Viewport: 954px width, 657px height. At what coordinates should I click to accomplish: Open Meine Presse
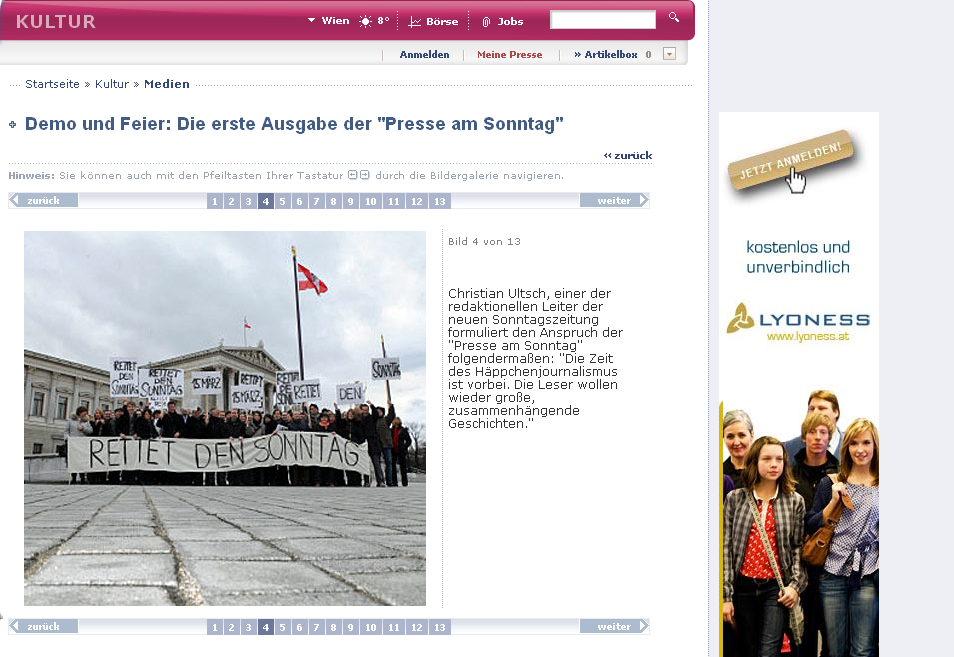[509, 54]
